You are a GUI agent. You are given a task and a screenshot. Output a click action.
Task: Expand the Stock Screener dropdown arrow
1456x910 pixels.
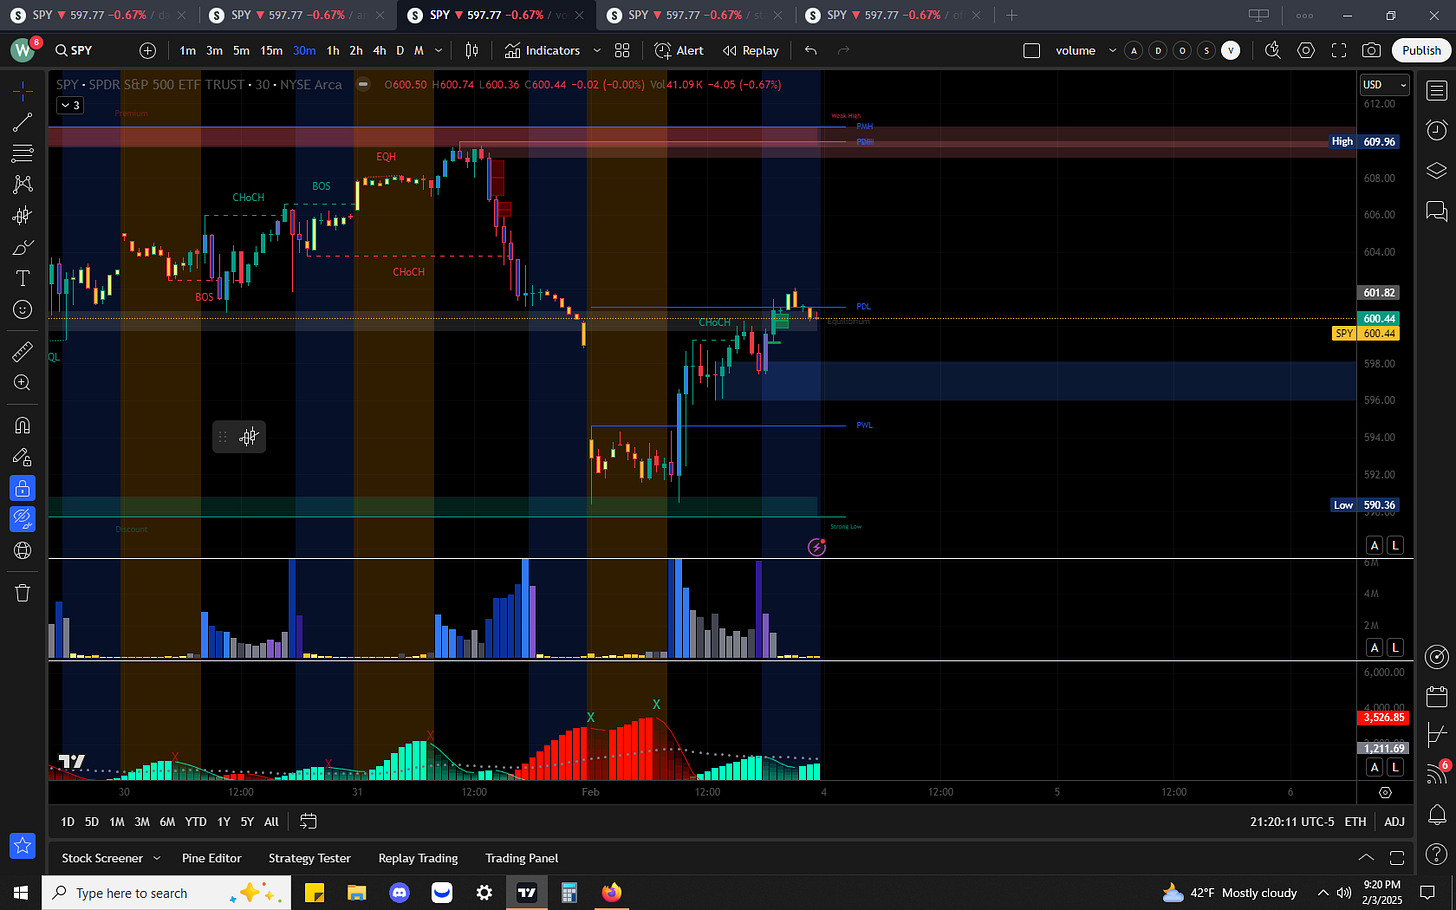[x=155, y=858]
